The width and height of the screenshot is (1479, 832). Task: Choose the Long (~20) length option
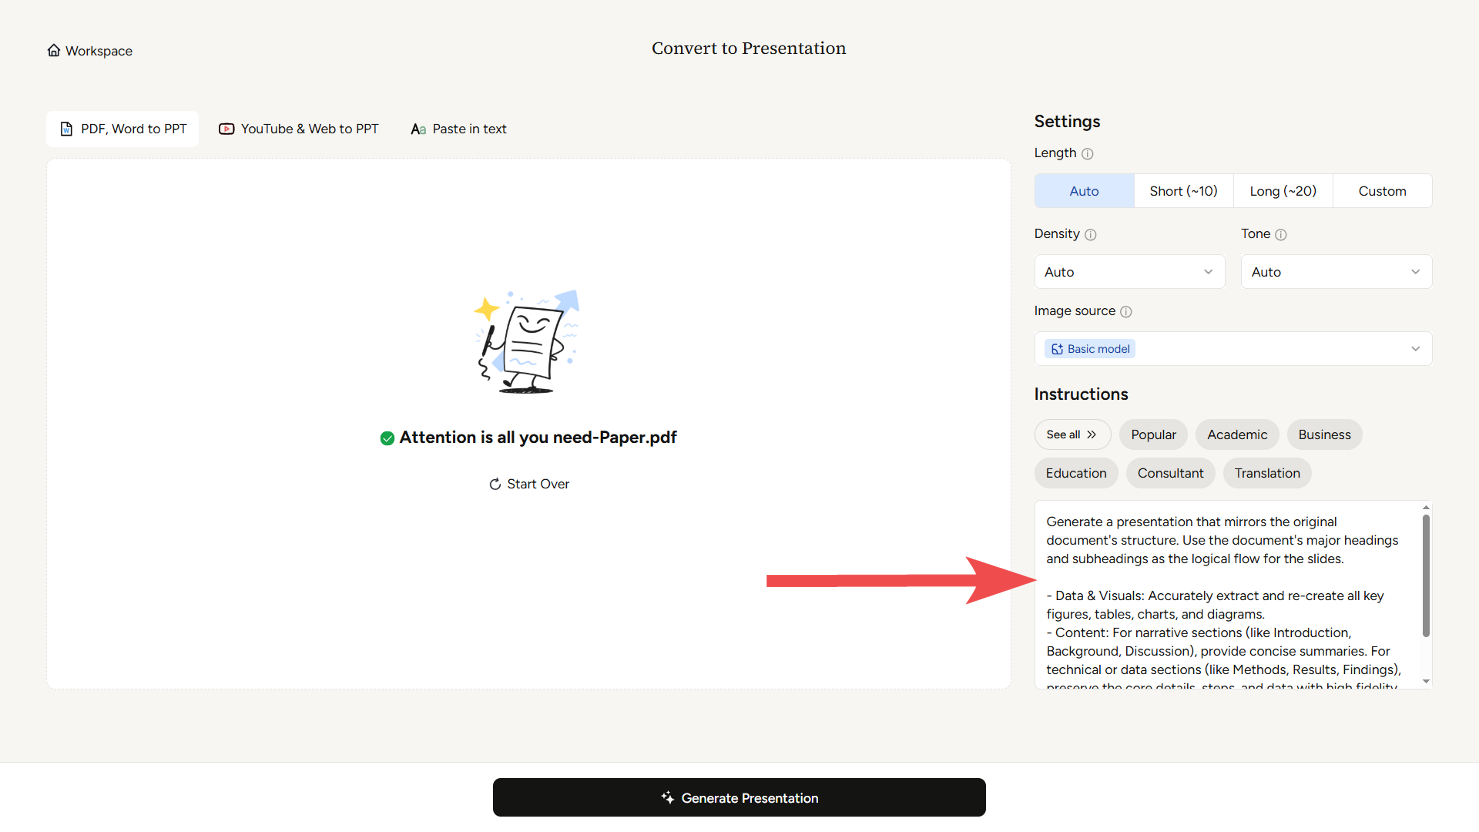(1283, 191)
